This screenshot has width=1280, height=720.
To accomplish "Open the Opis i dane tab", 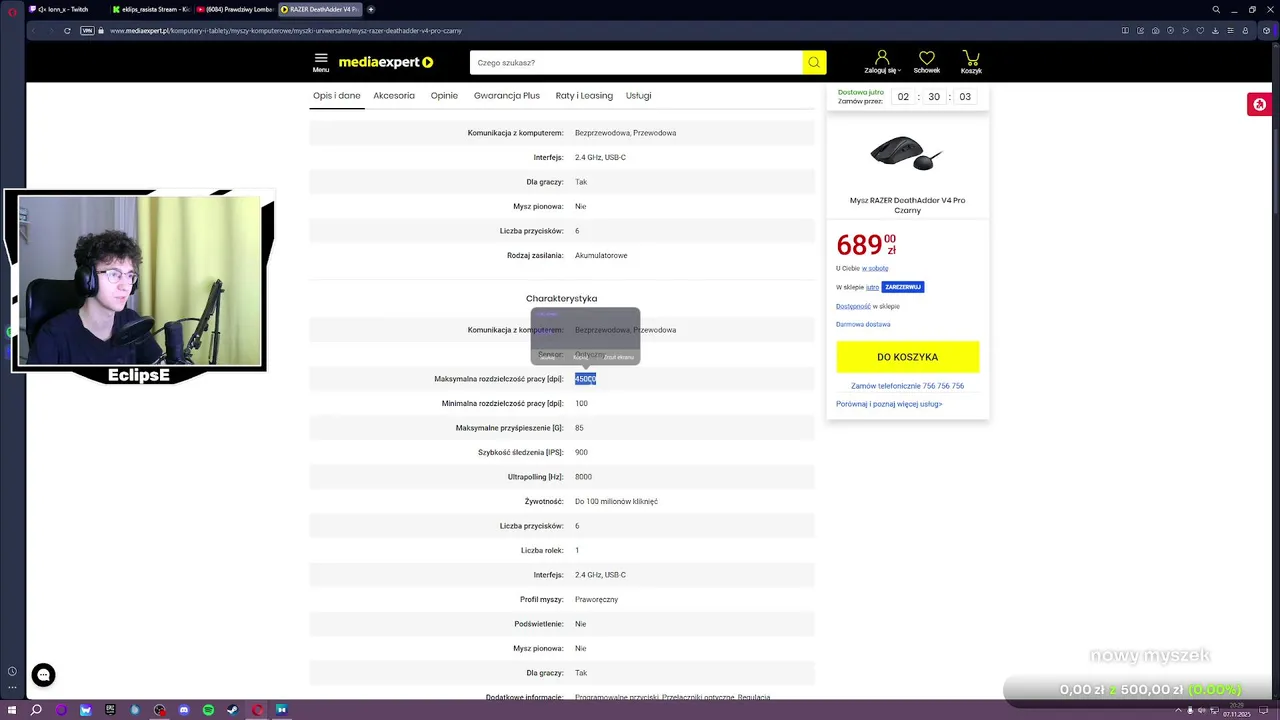I will pos(337,96).
